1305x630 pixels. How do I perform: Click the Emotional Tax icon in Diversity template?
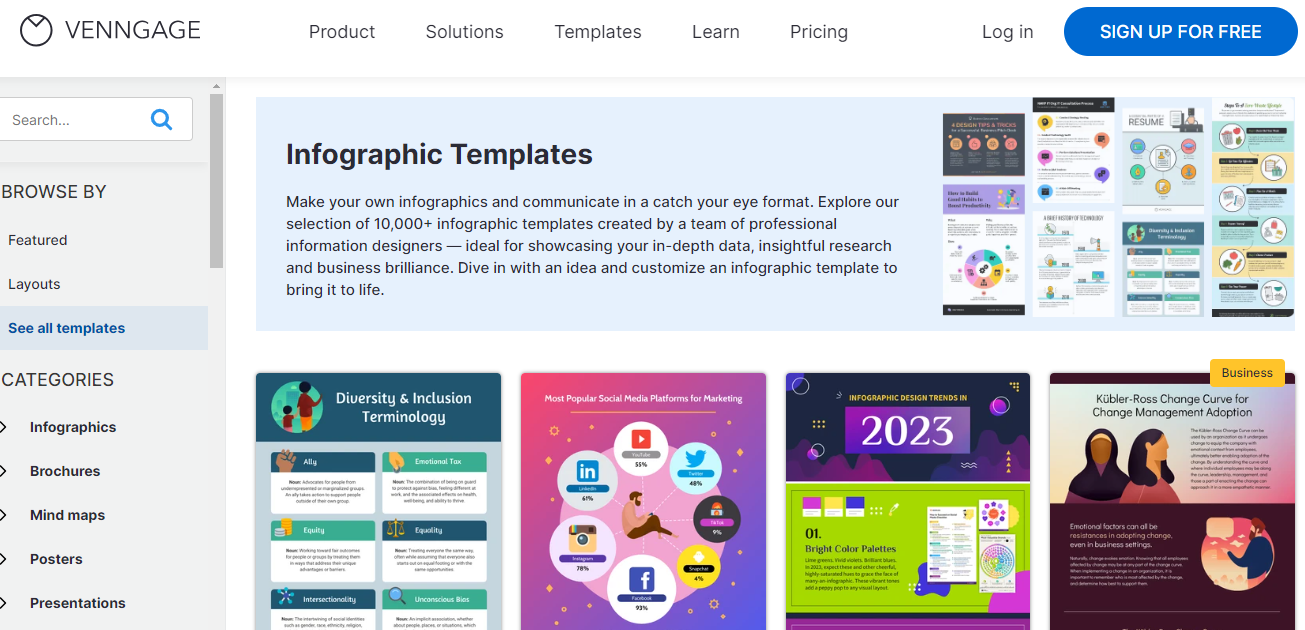(396, 461)
